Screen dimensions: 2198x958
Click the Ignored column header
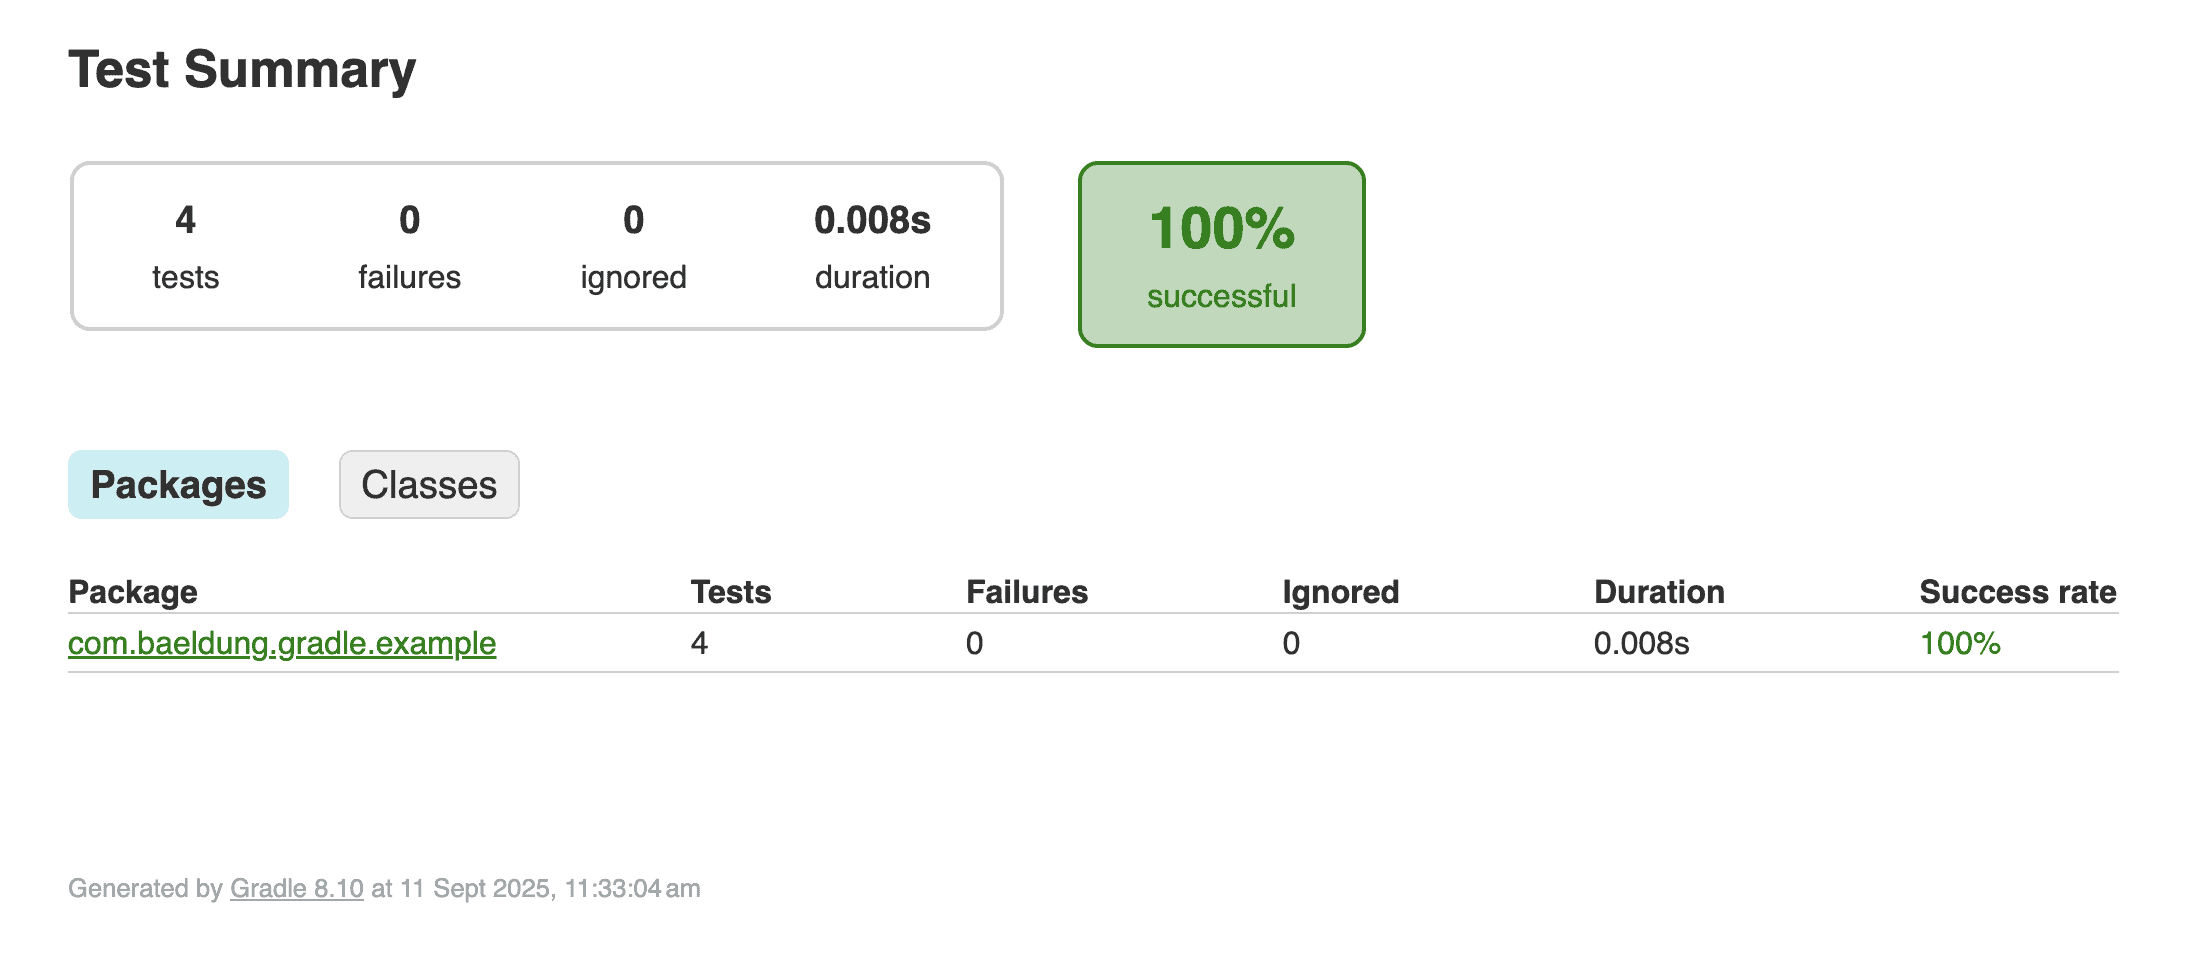pos(1339,591)
